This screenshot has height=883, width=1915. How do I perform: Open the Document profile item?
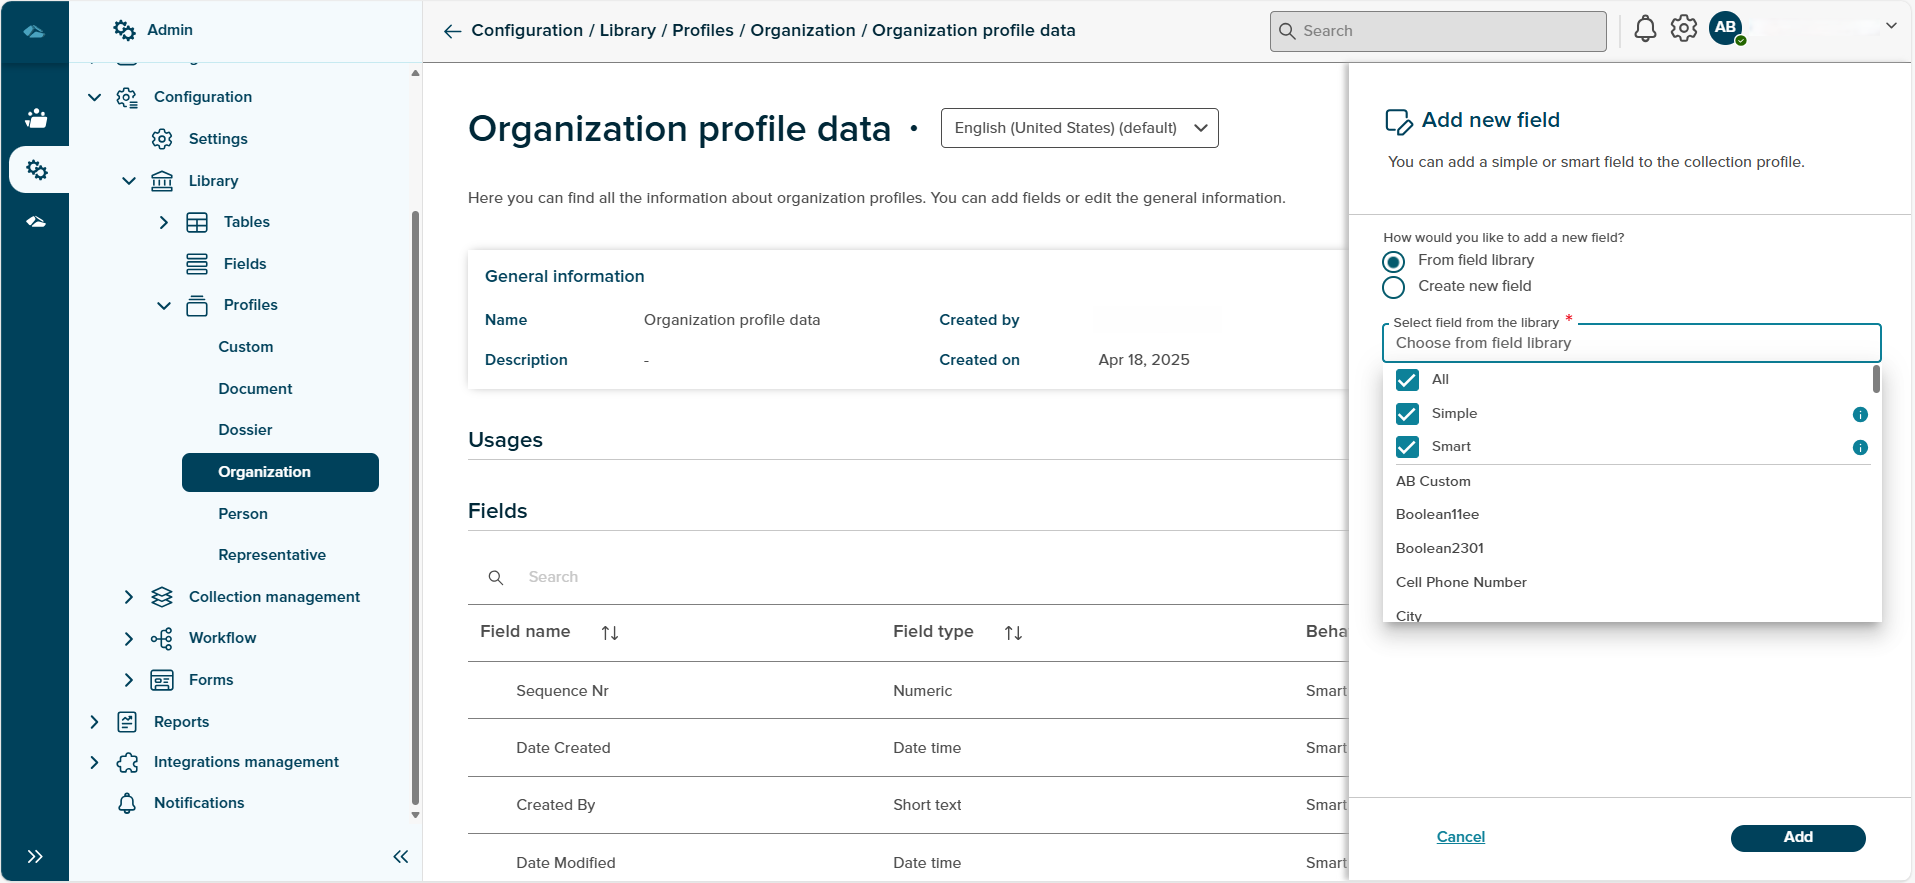pos(255,389)
